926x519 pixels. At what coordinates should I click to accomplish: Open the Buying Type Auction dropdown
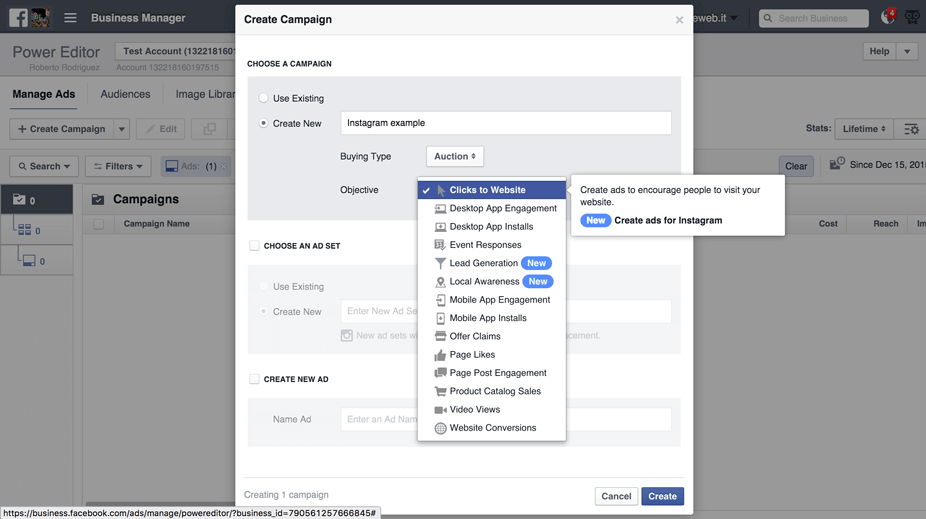coord(455,156)
